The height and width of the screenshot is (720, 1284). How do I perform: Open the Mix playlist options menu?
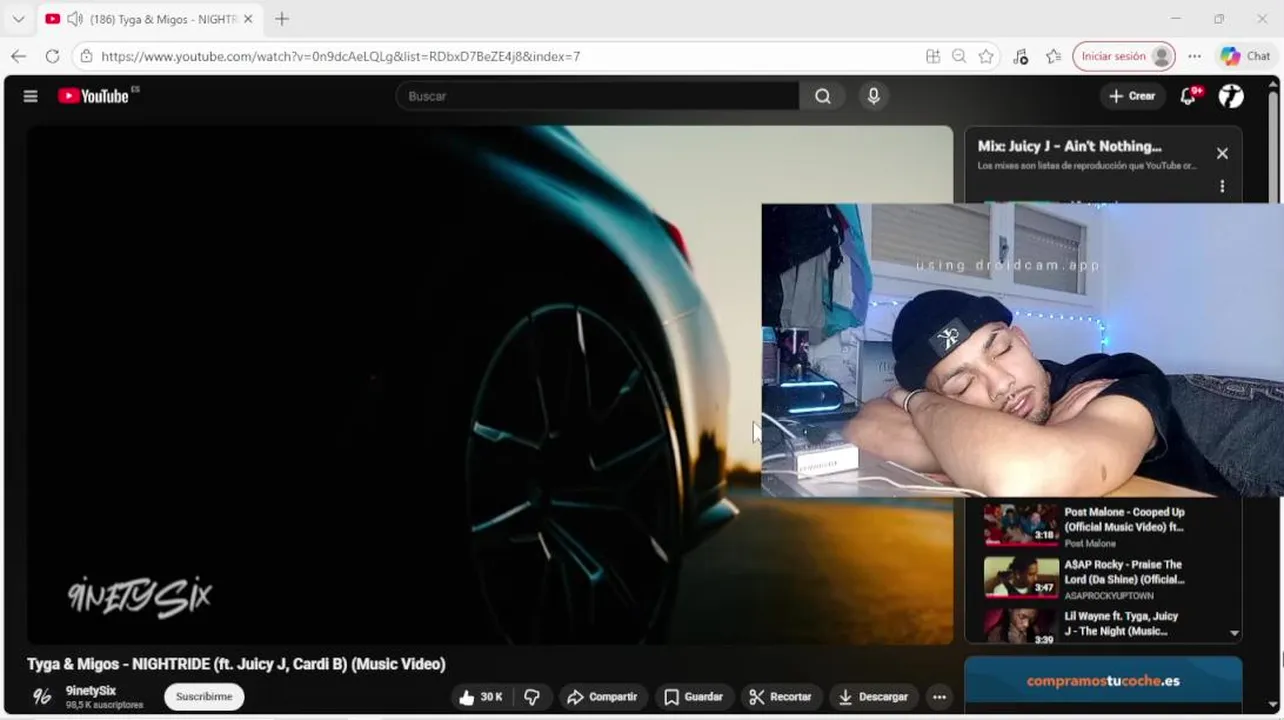coord(1222,186)
